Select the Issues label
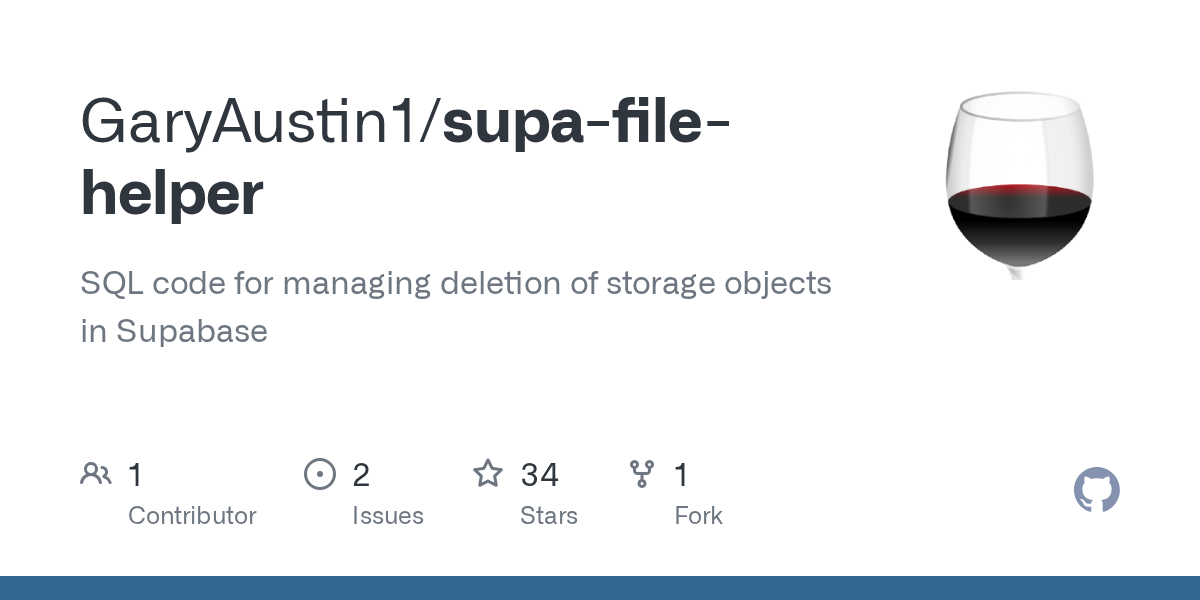This screenshot has width=1200, height=600. [x=388, y=516]
